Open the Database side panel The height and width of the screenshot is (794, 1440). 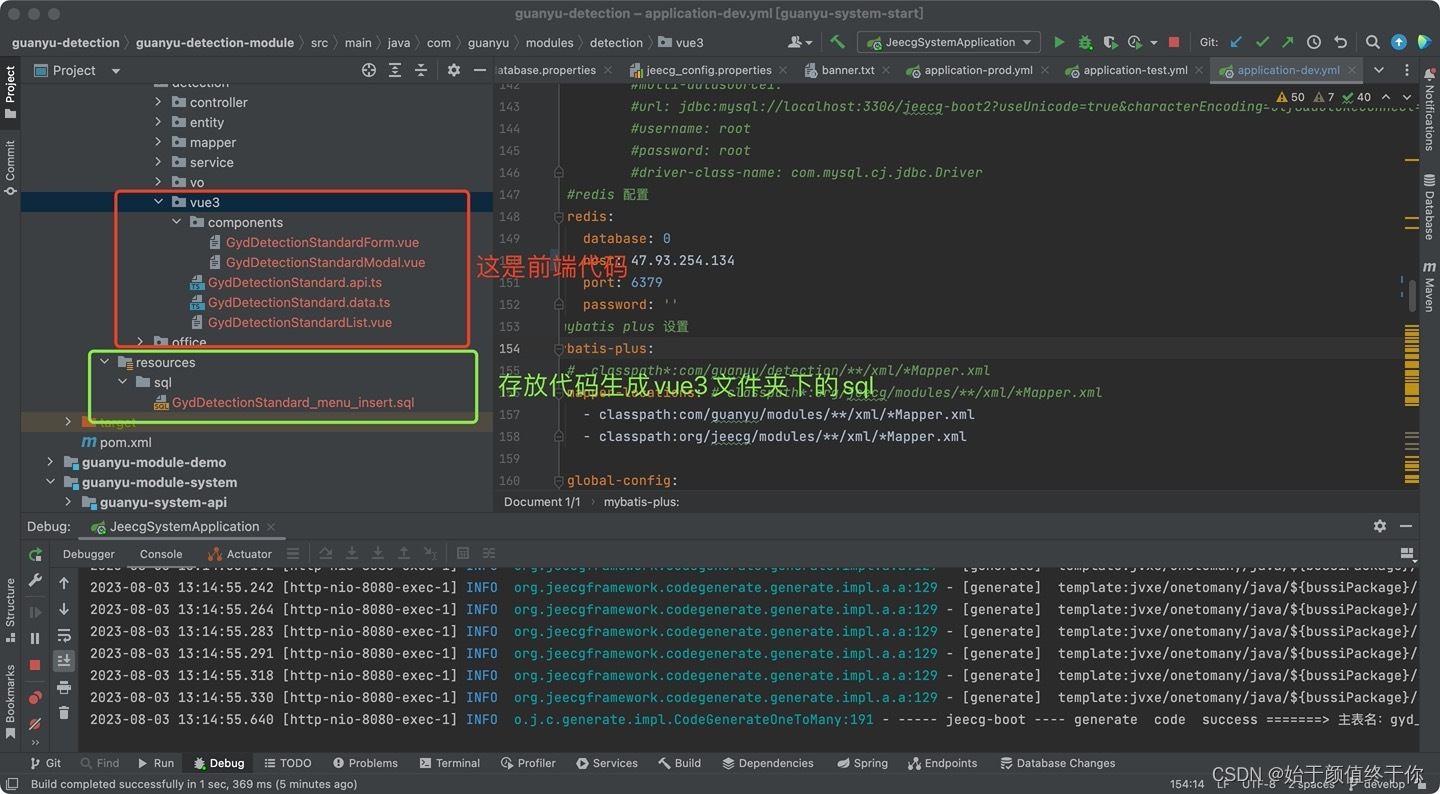click(x=1430, y=207)
